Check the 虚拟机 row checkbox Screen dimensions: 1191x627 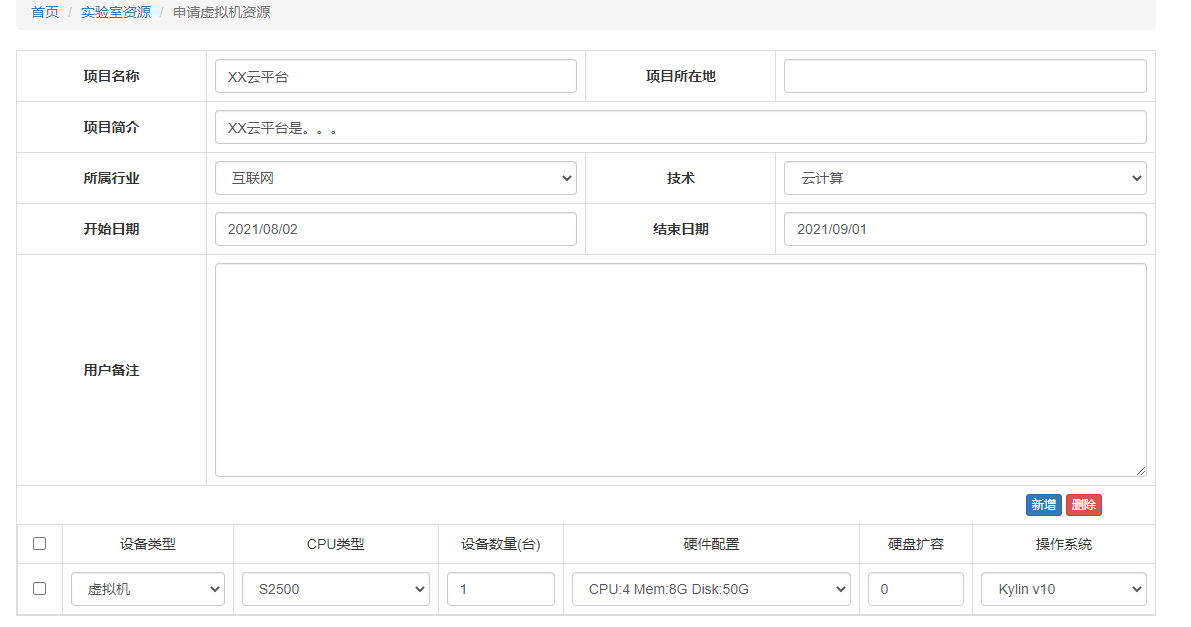tap(40, 589)
